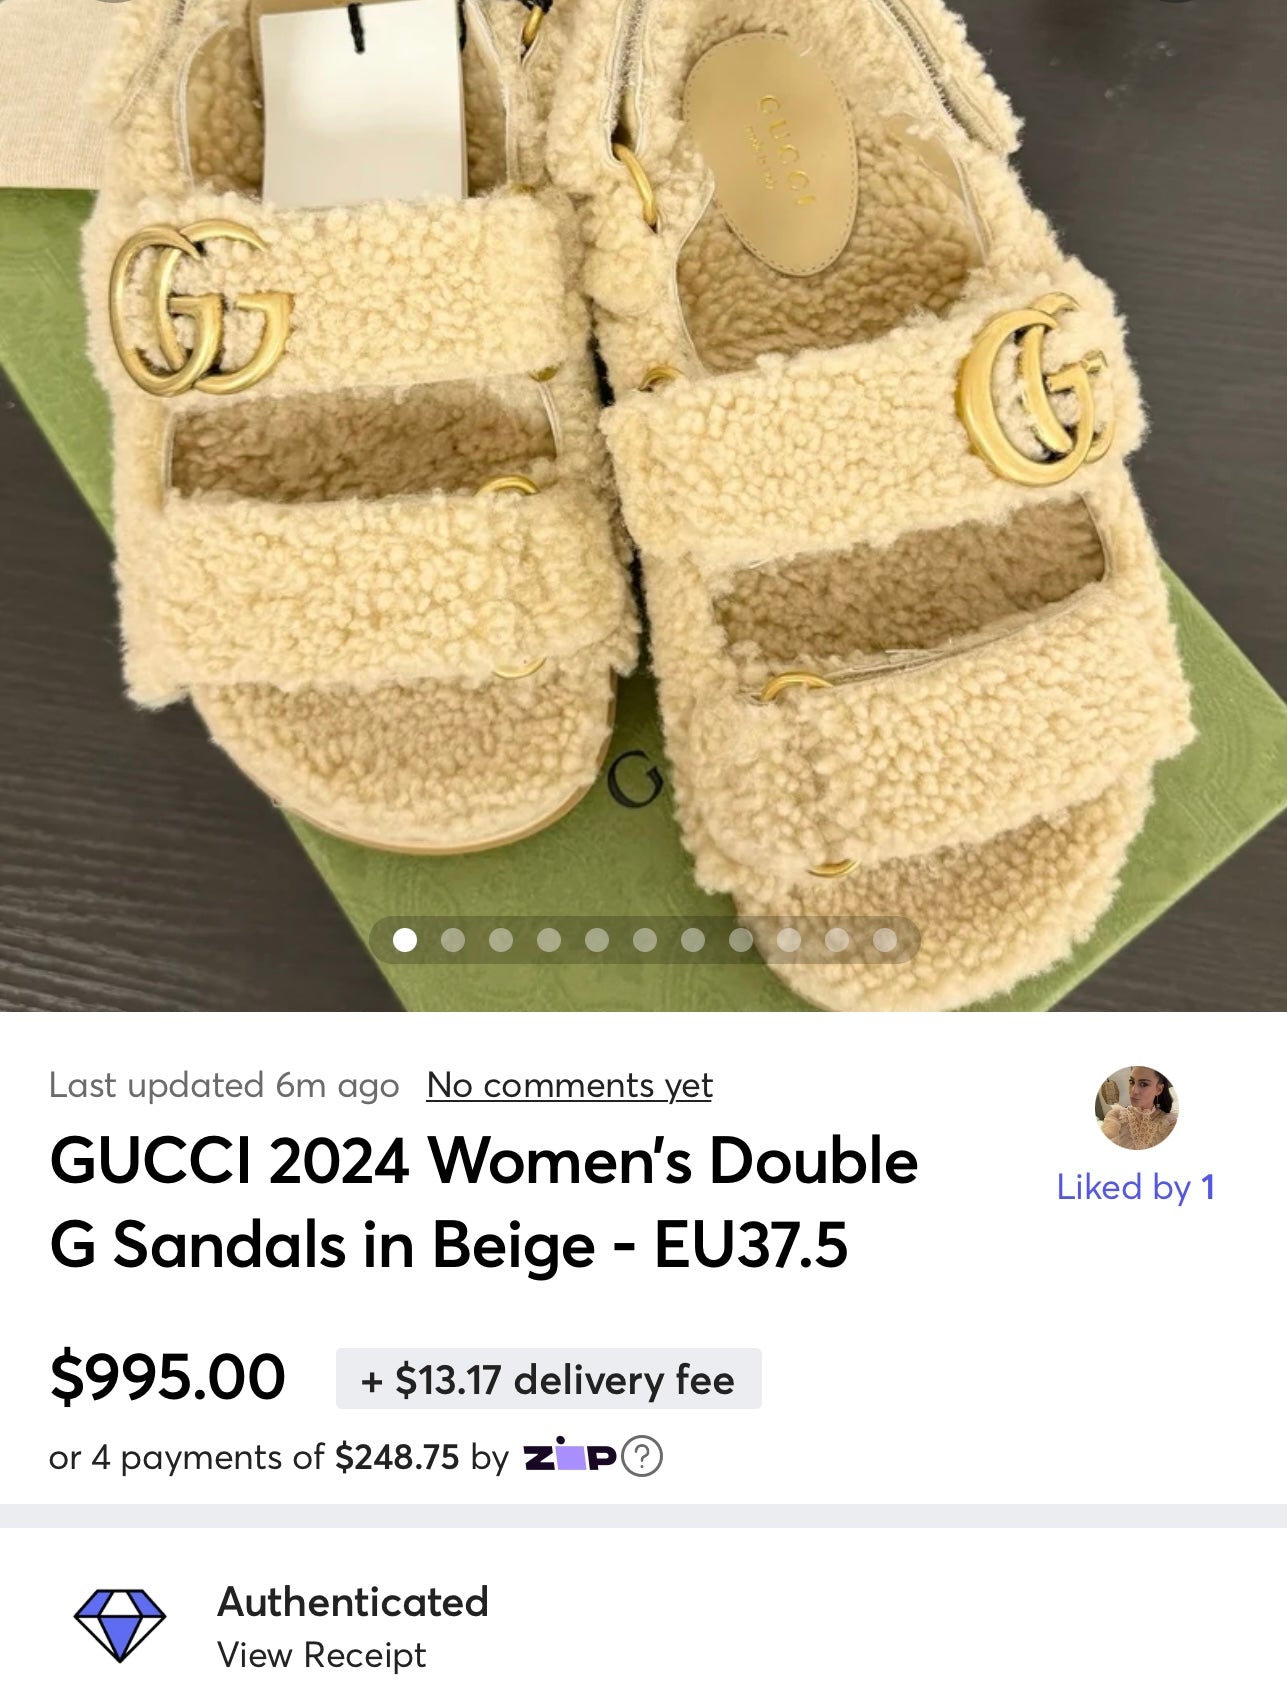Tap the $995.00 price
The image size is (1287, 1708).
click(167, 1377)
